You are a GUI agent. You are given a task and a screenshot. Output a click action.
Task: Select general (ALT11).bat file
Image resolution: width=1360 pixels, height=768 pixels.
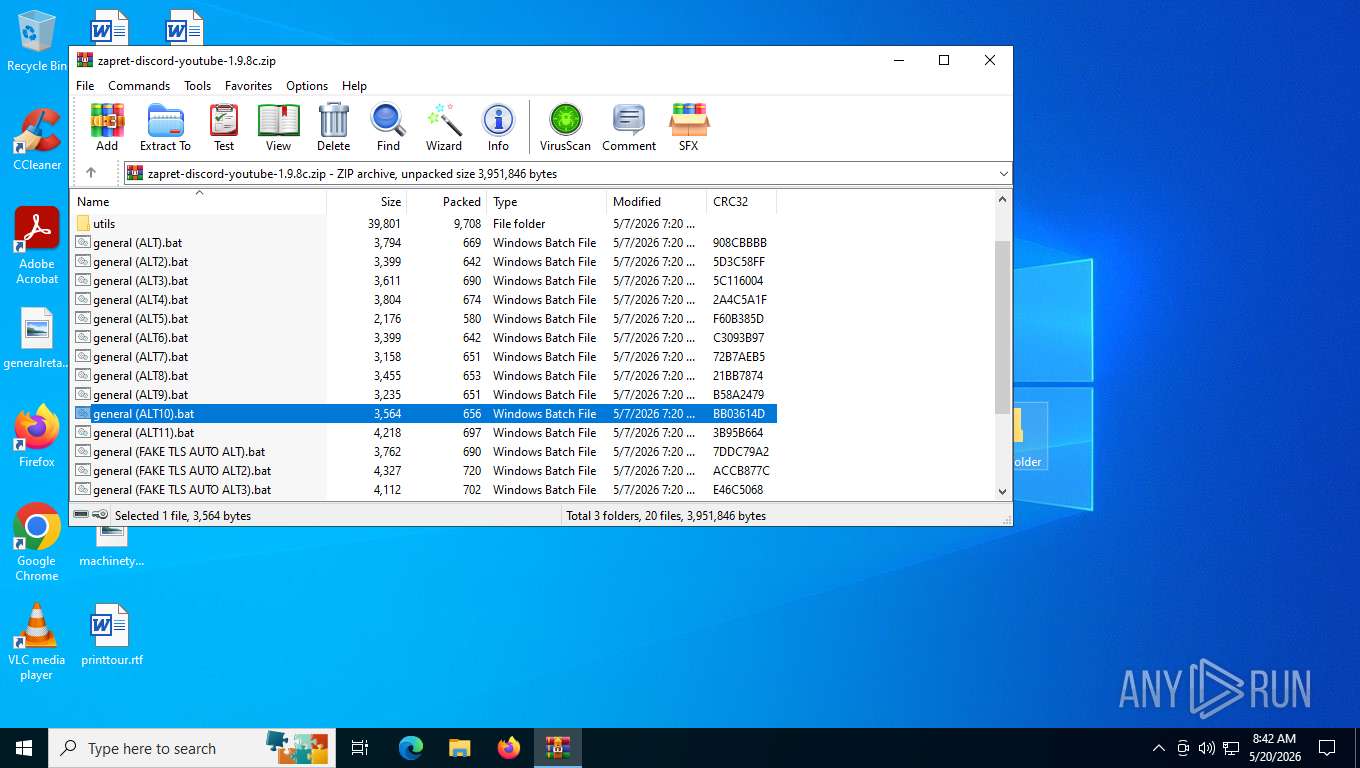[x=423, y=433]
